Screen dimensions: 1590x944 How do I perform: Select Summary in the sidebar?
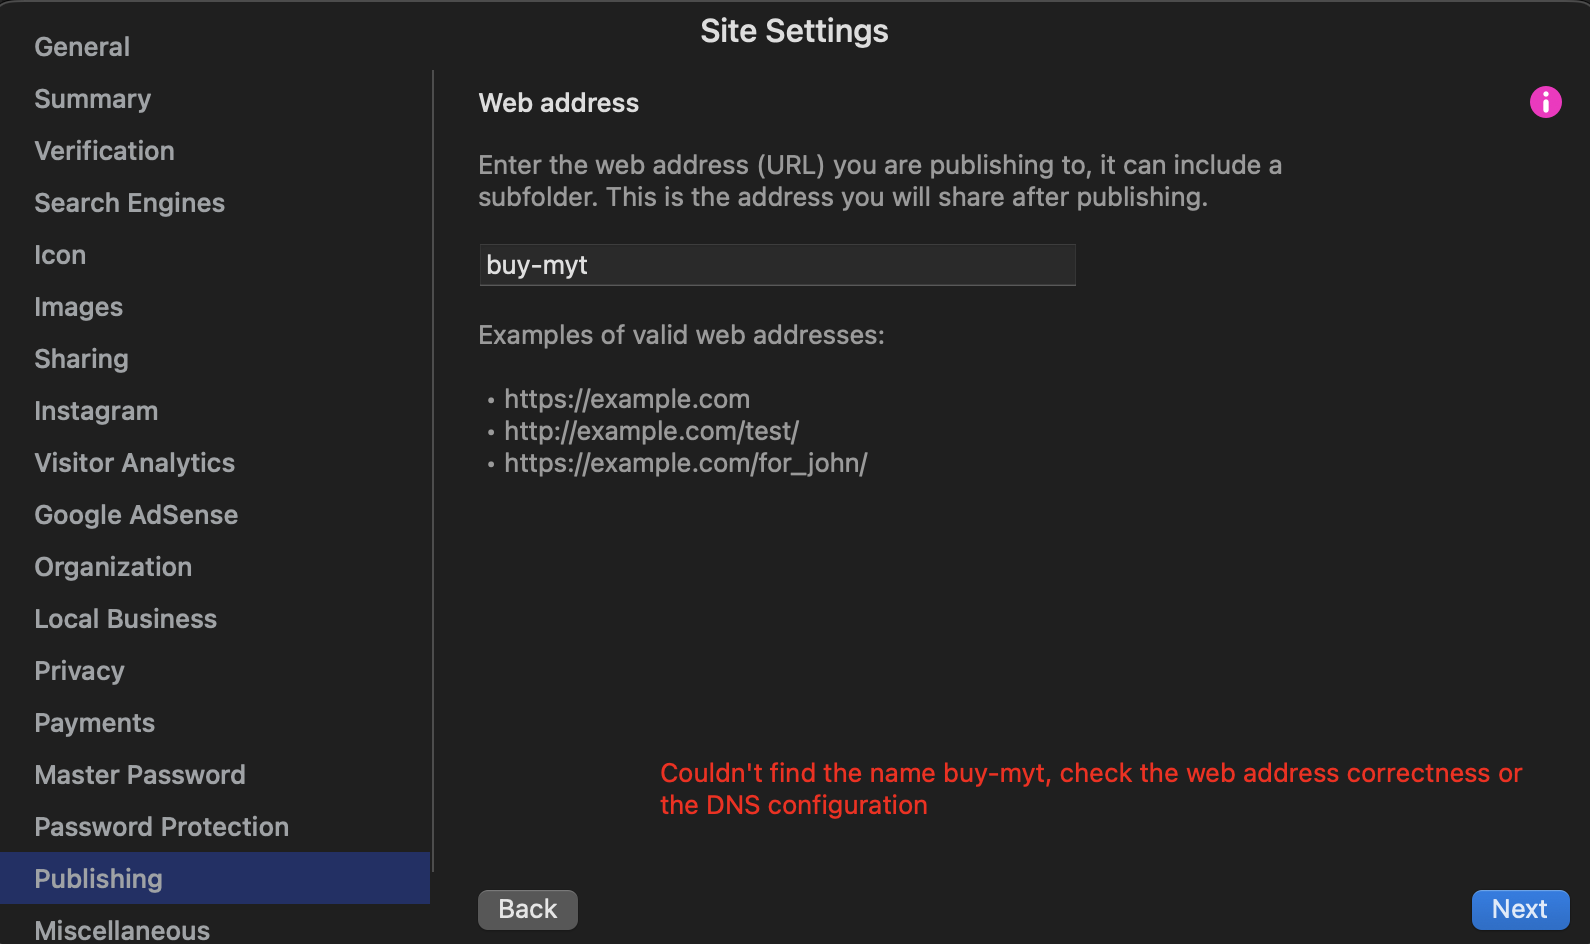[92, 99]
